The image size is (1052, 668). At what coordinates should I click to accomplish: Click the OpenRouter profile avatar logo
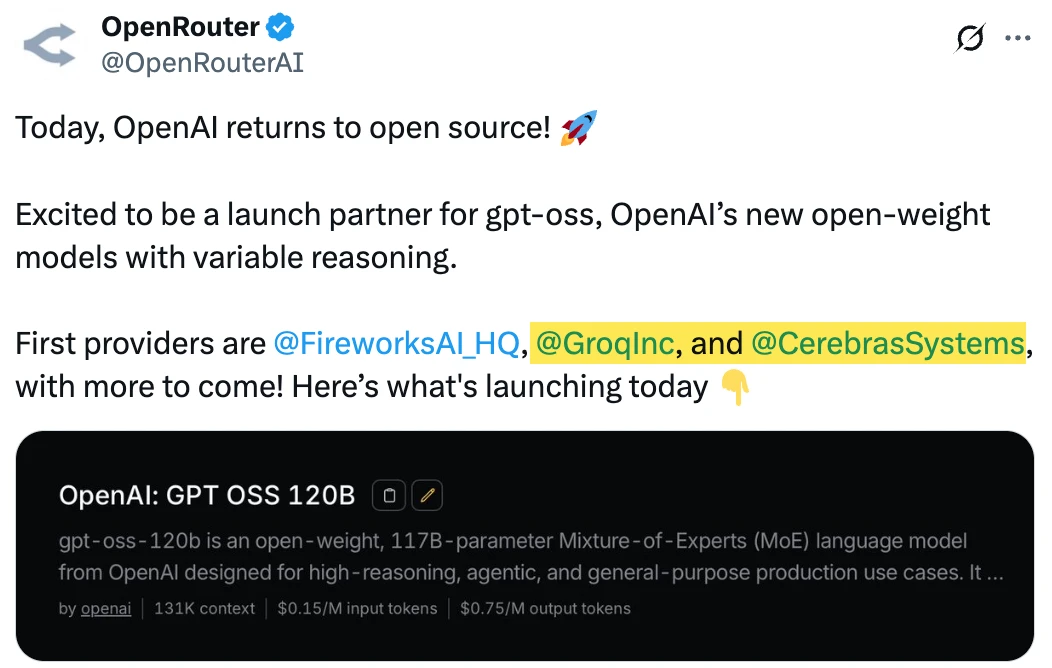pos(50,46)
